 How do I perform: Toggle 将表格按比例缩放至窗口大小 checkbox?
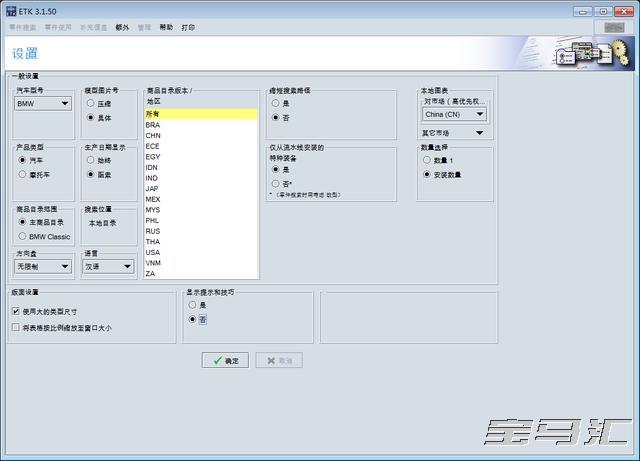[16, 327]
